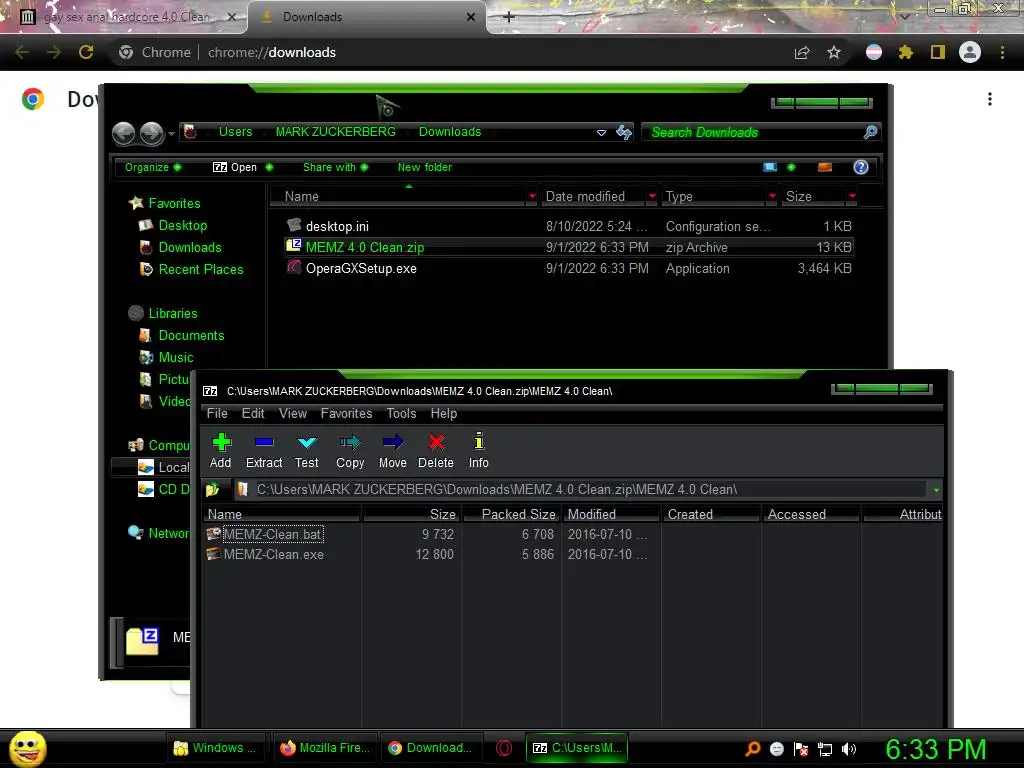Viewport: 1024px width, 768px height.
Task: Click the taskbar volume speaker icon
Action: coord(849,749)
